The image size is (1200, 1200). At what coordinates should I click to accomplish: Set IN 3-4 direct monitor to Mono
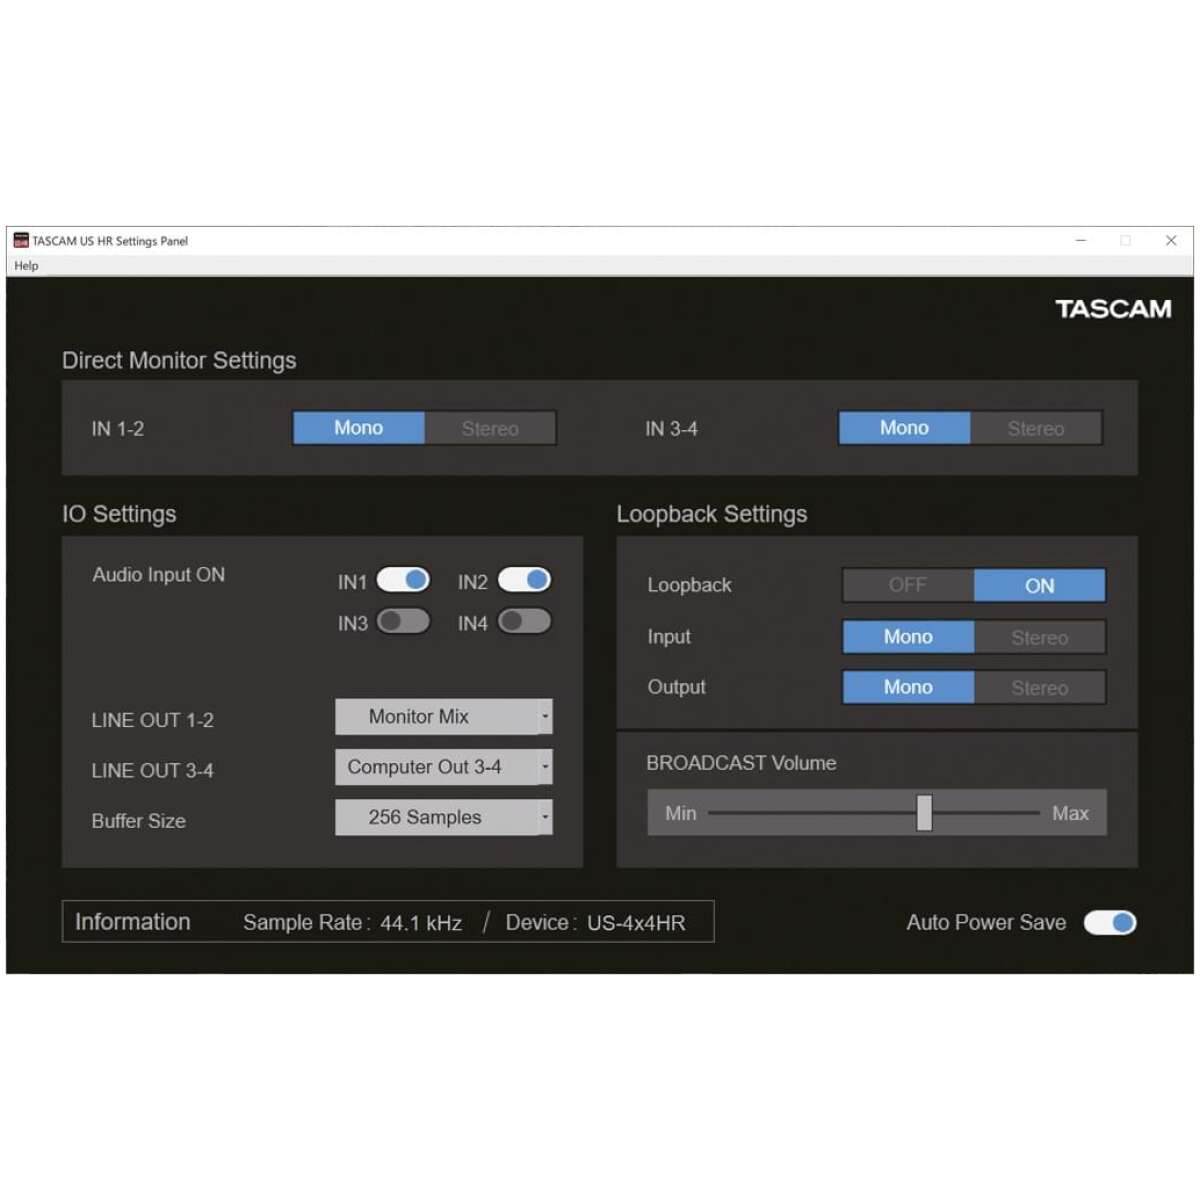pos(905,428)
